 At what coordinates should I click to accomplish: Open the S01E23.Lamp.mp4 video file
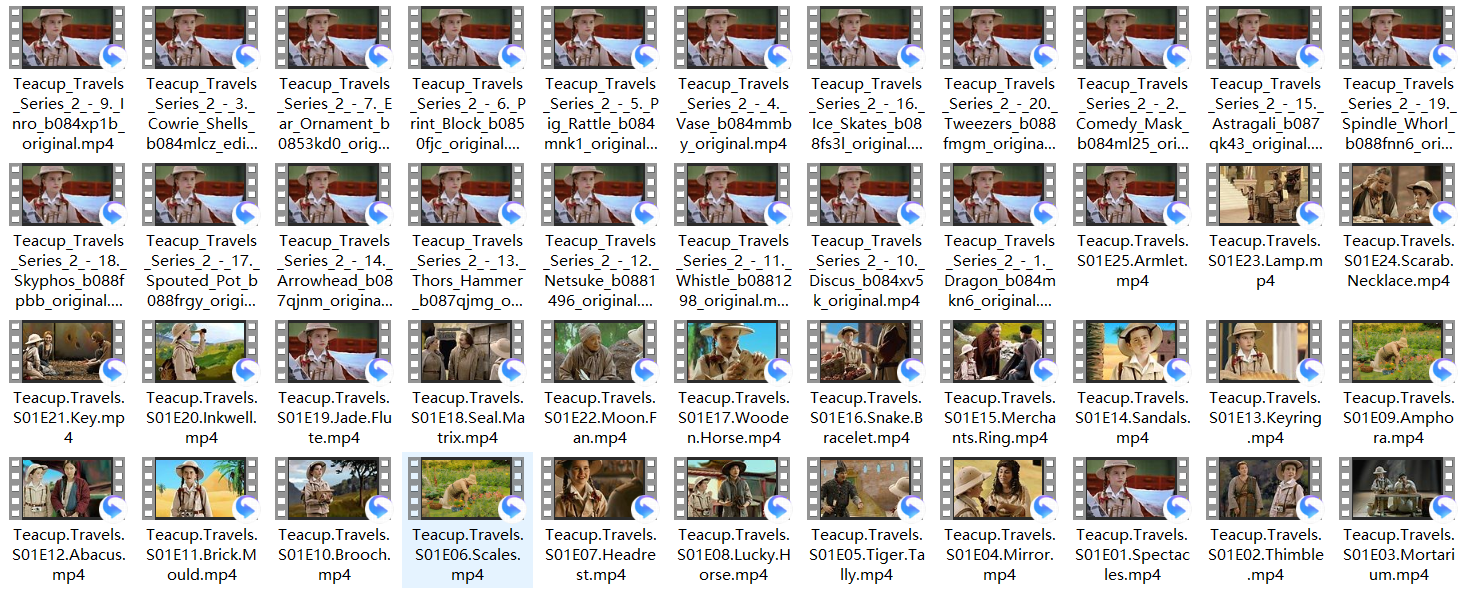click(1265, 194)
